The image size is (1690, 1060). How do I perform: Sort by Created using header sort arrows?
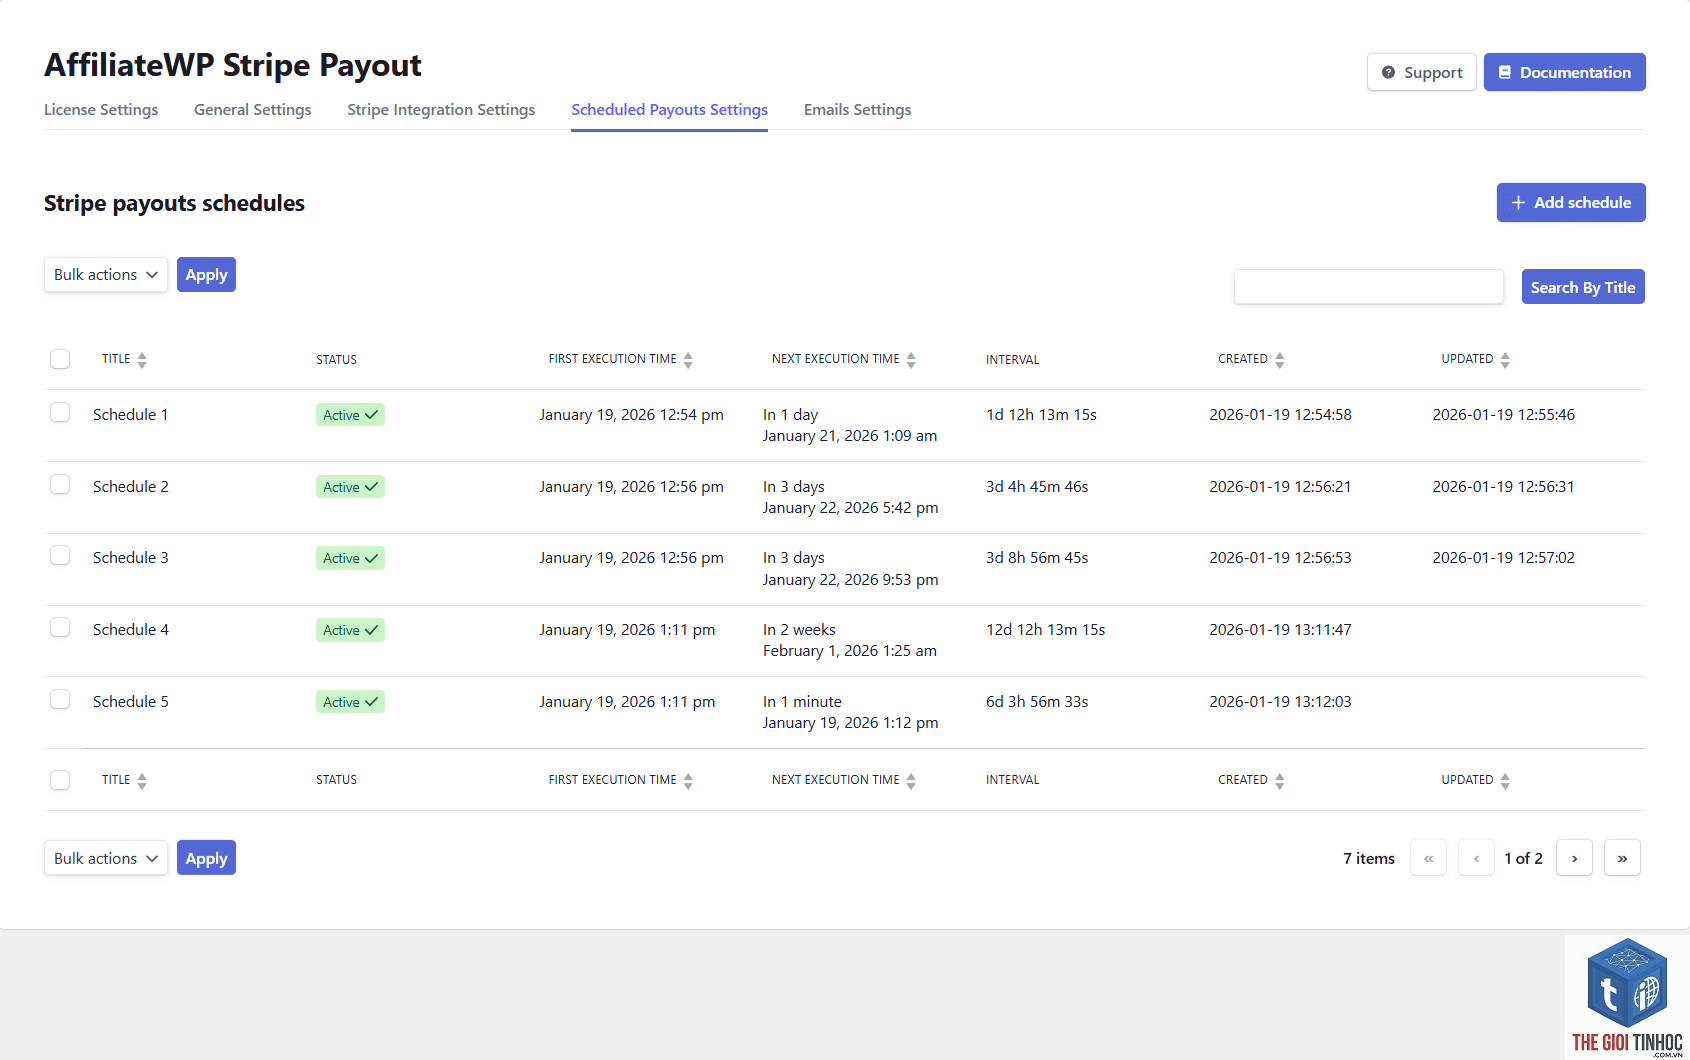click(x=1280, y=360)
